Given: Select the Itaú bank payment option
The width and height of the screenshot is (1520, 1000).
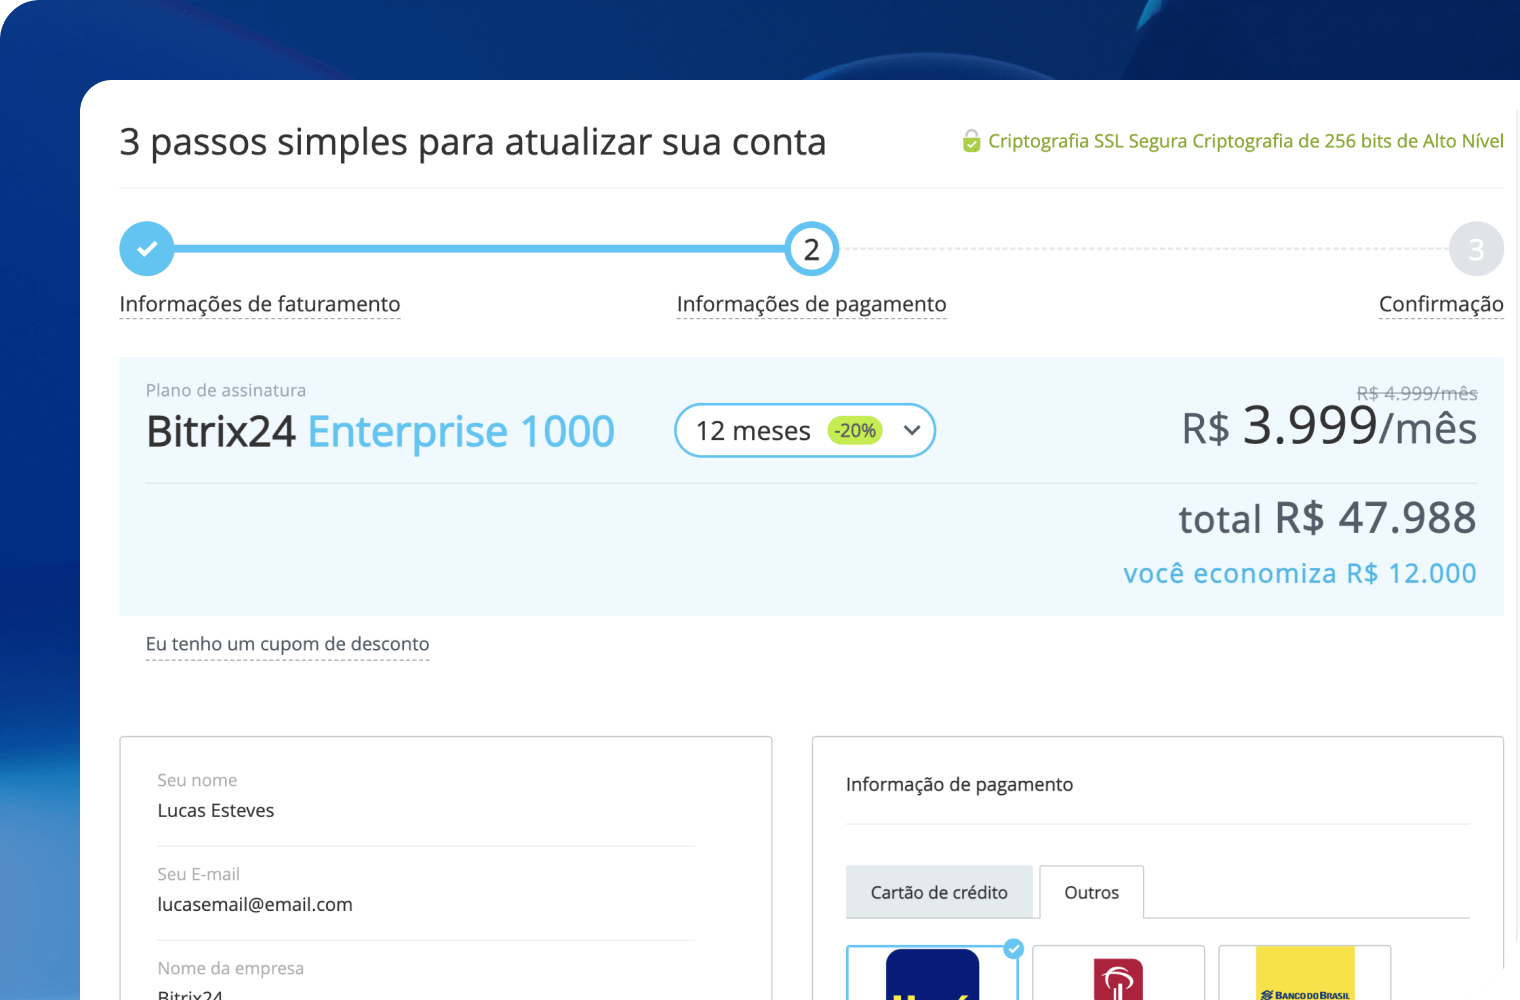Looking at the screenshot, I should point(932,975).
